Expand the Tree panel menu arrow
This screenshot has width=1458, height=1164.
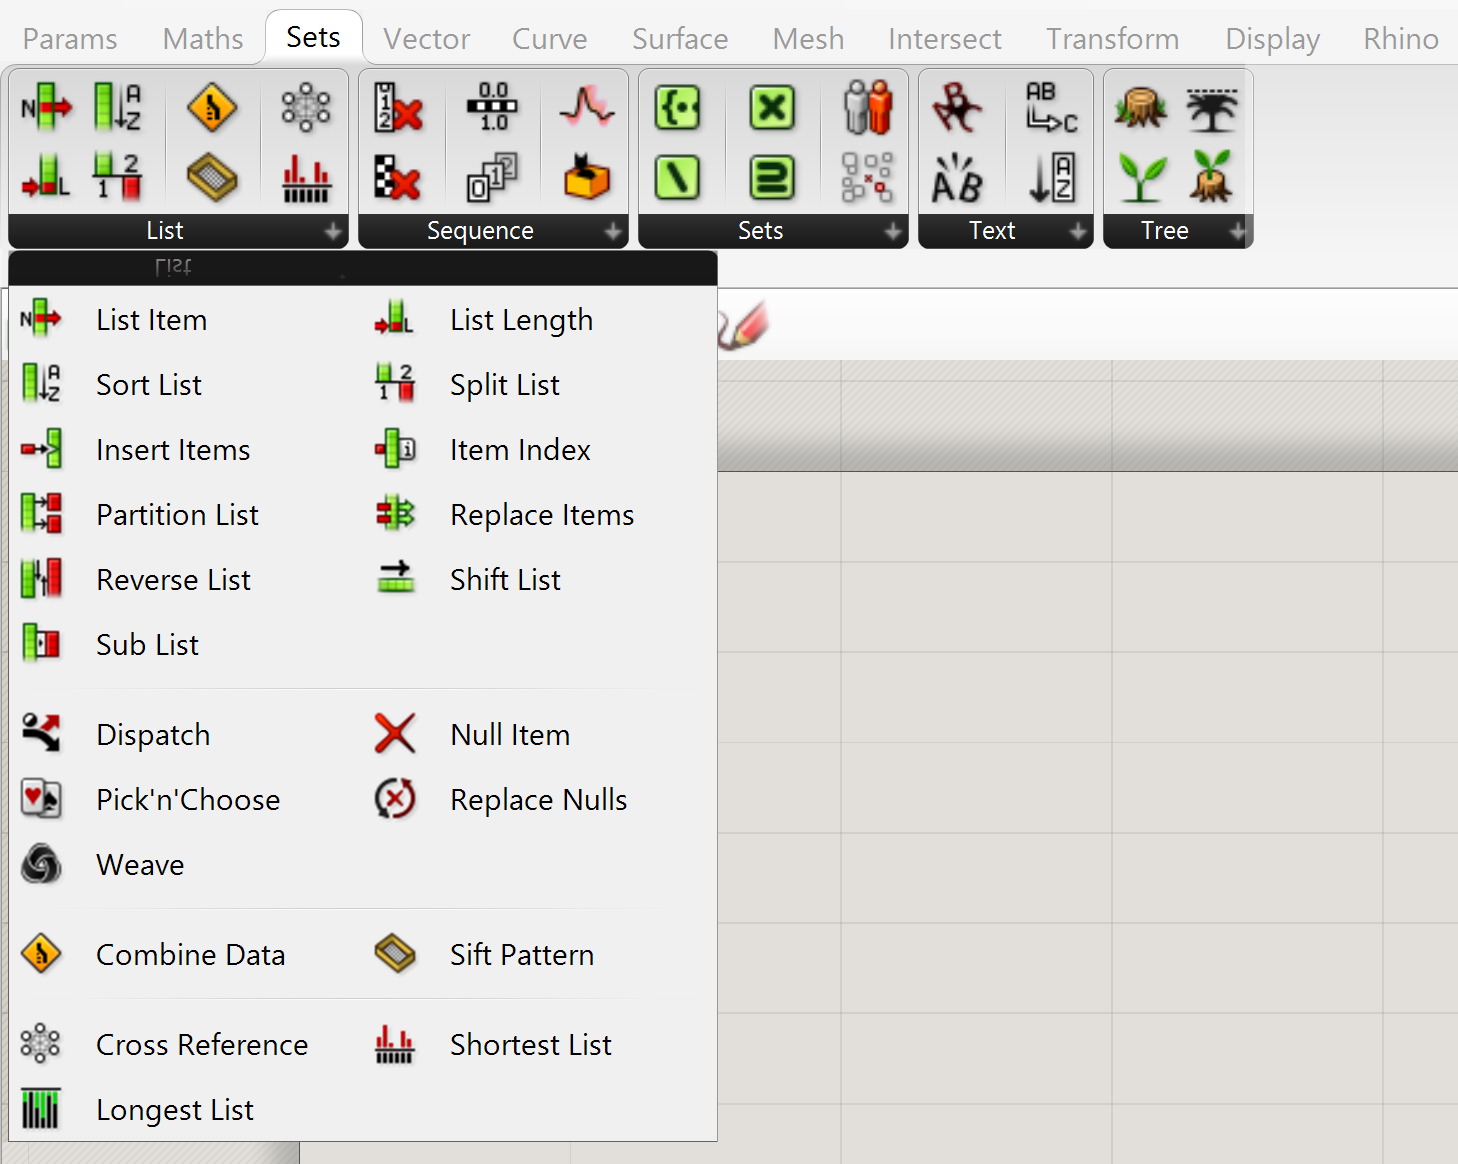(1237, 232)
